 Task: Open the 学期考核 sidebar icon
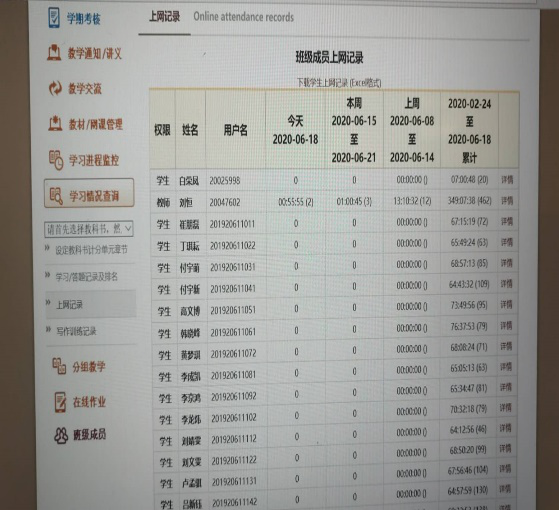tap(54, 17)
